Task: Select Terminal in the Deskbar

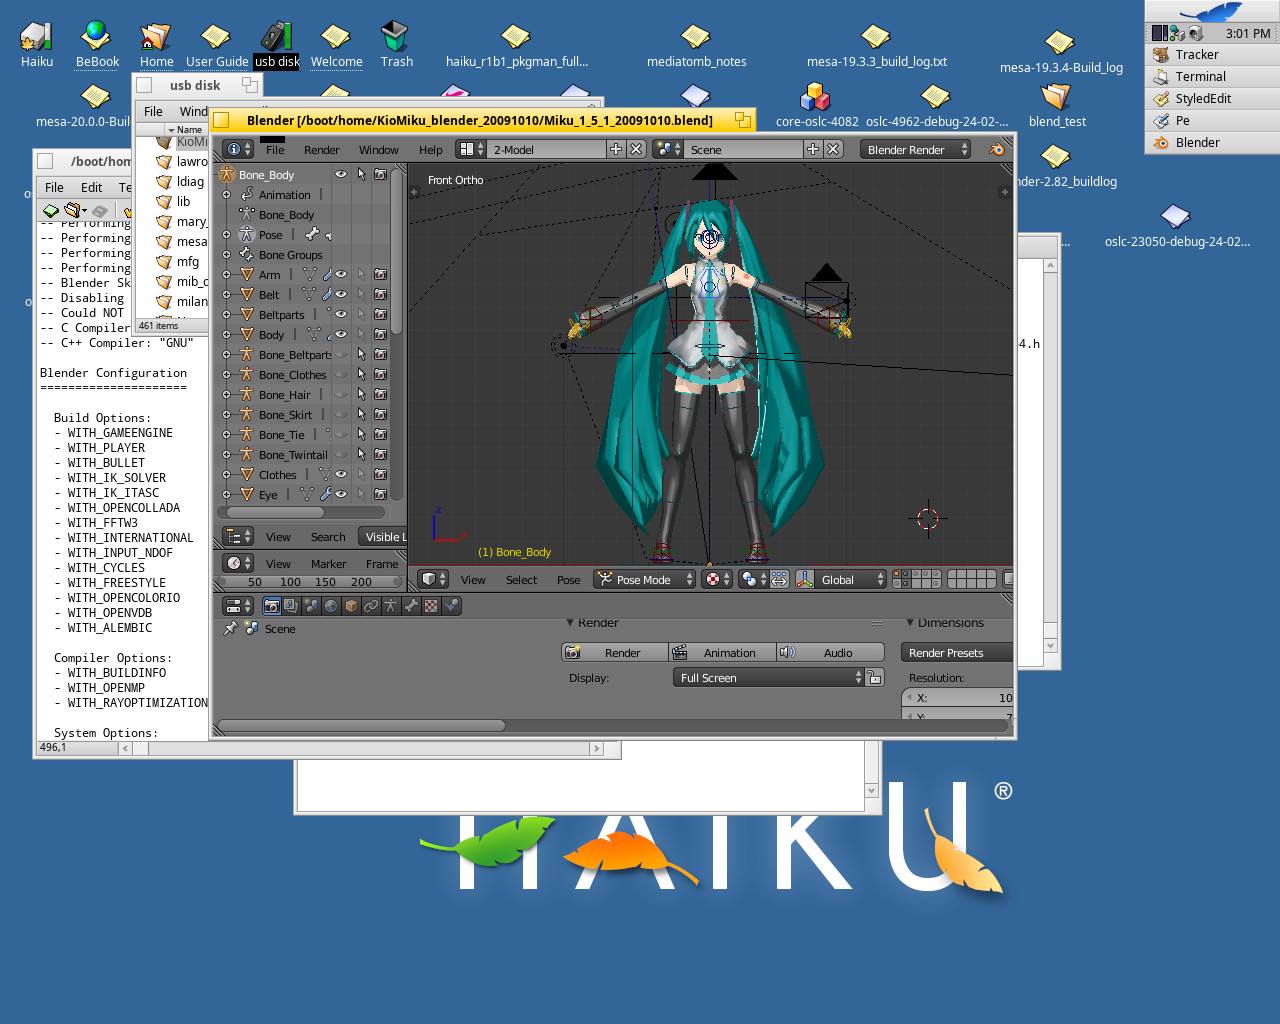Action: pyautogui.click(x=1212, y=77)
